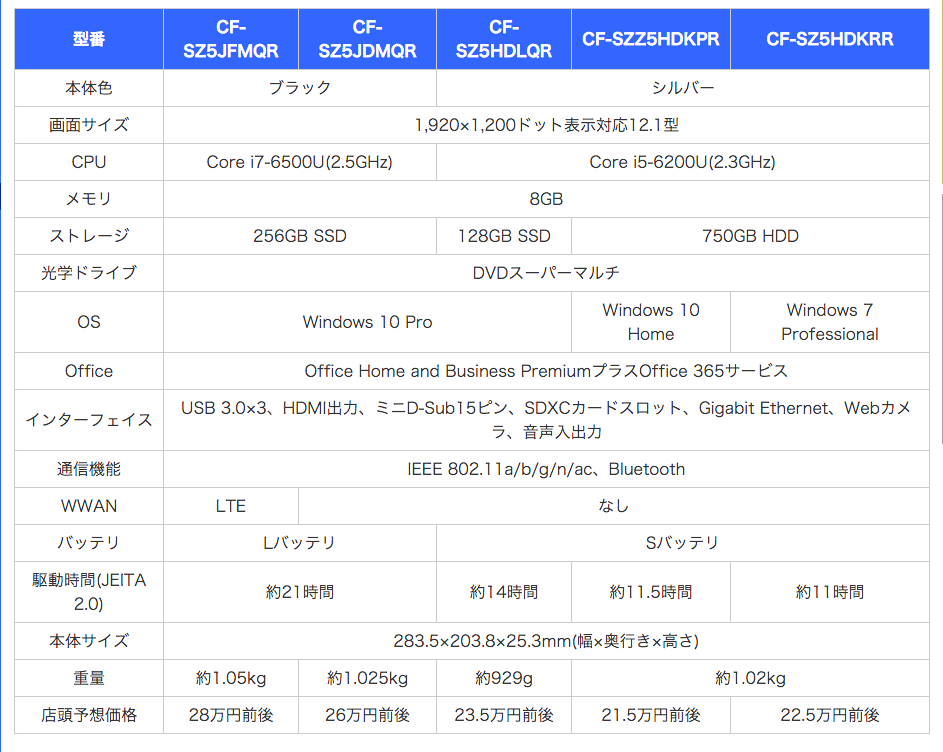The width and height of the screenshot is (943, 752).
Task: Click the Core i5-6200U(2.3GHz) cell
Action: [683, 162]
